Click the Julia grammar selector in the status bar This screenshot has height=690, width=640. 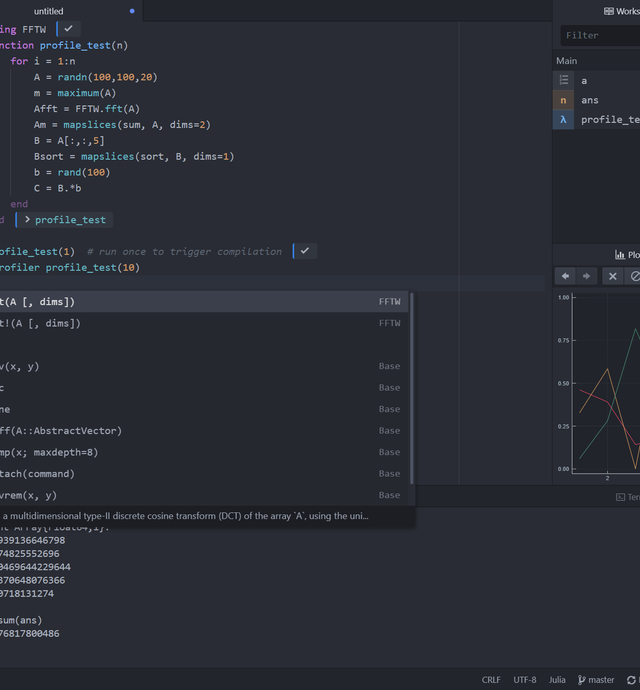click(557, 680)
